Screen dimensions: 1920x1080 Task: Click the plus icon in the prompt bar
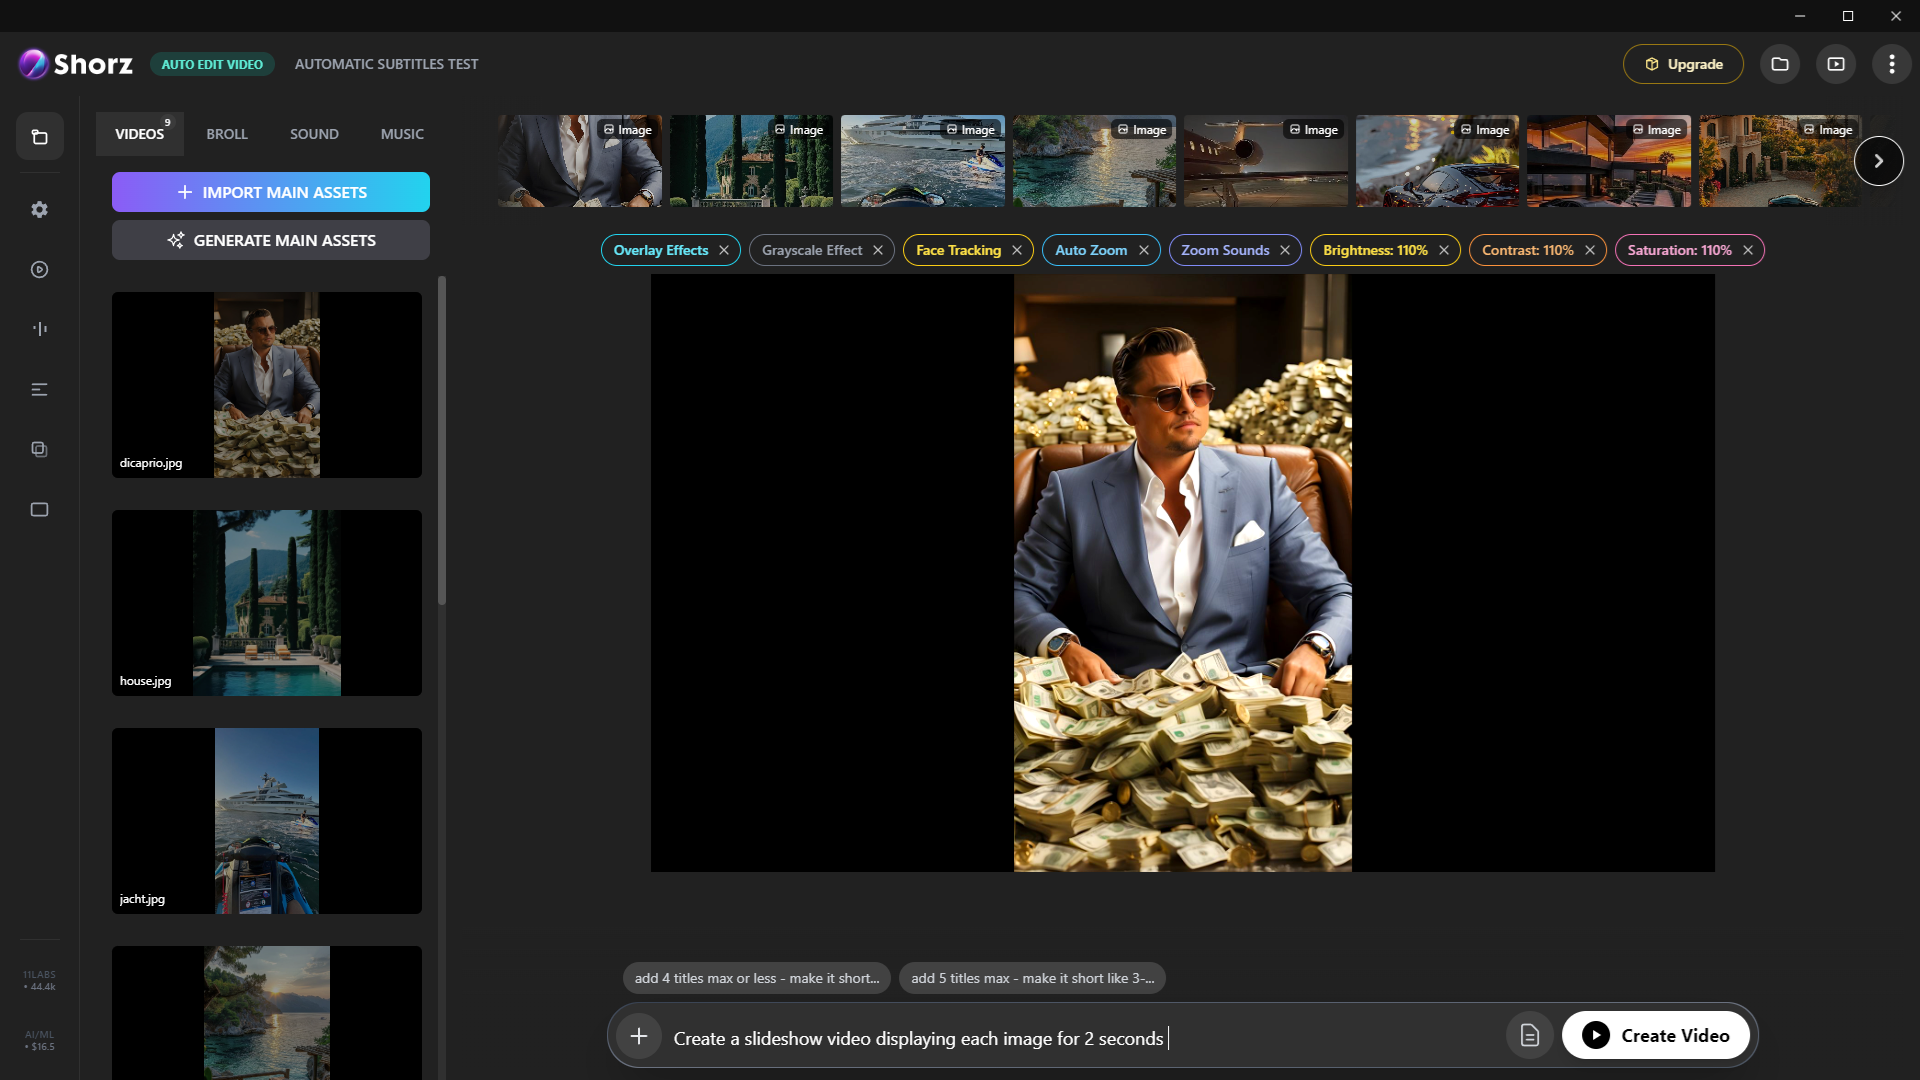[639, 1036]
